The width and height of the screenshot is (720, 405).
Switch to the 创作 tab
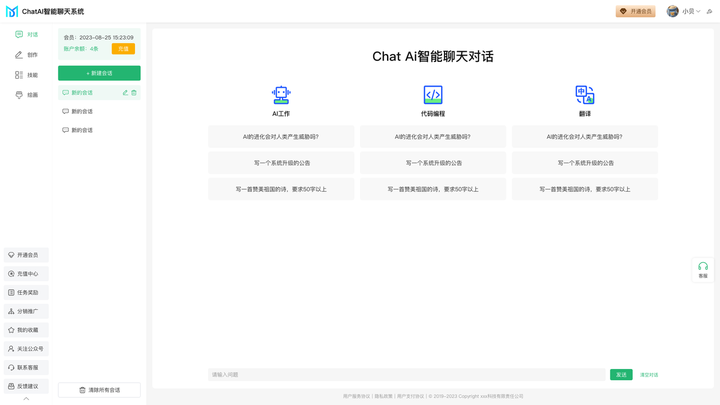[26, 55]
